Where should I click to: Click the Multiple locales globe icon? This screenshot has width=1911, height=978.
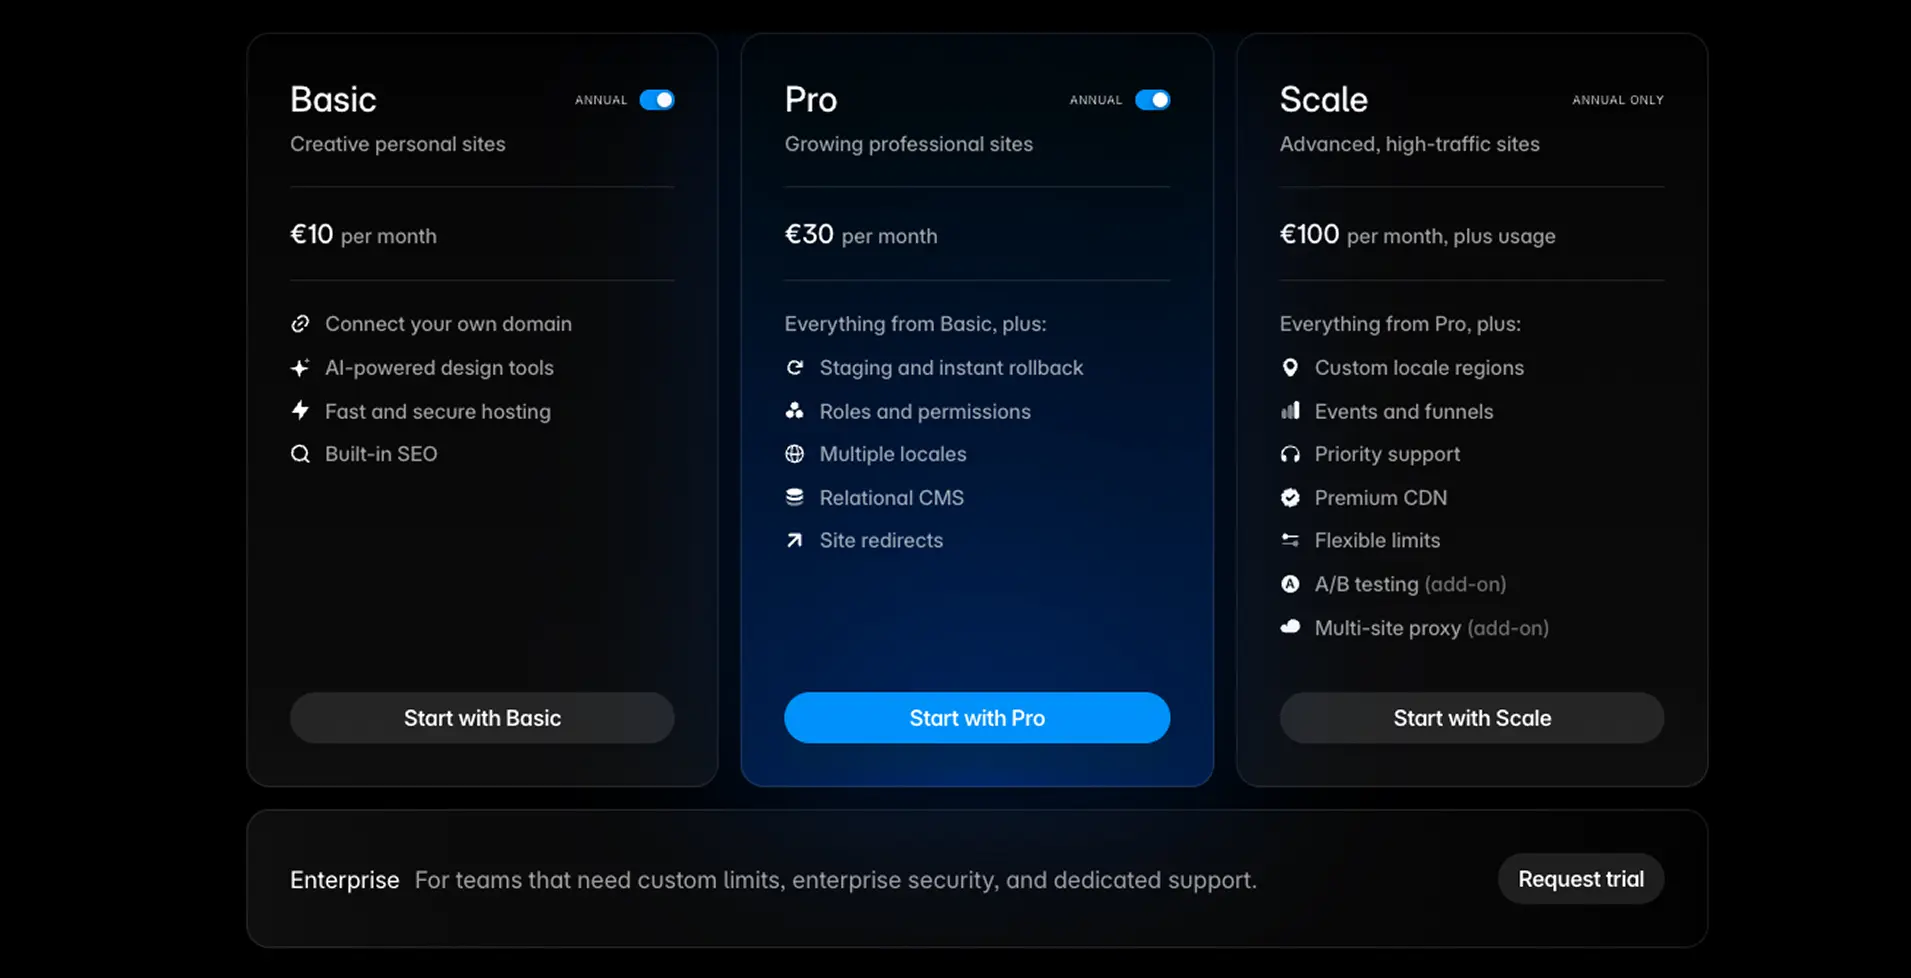pos(795,453)
